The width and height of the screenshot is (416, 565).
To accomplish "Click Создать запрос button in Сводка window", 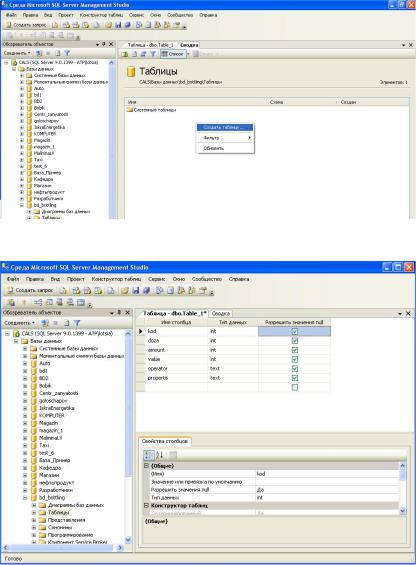I will 26,25.
